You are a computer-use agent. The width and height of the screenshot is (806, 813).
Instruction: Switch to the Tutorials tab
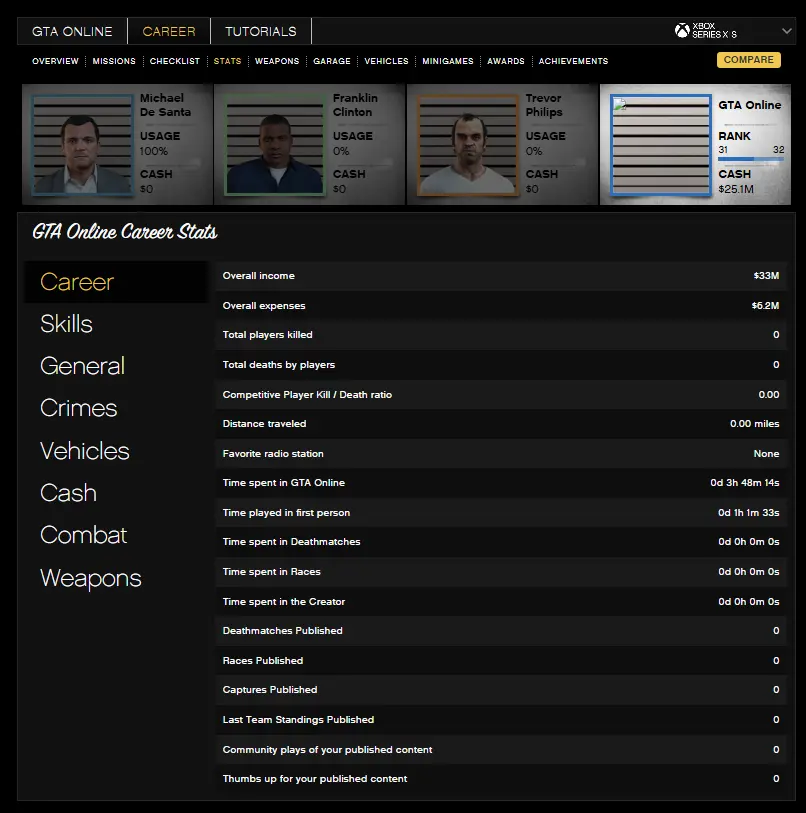(260, 31)
